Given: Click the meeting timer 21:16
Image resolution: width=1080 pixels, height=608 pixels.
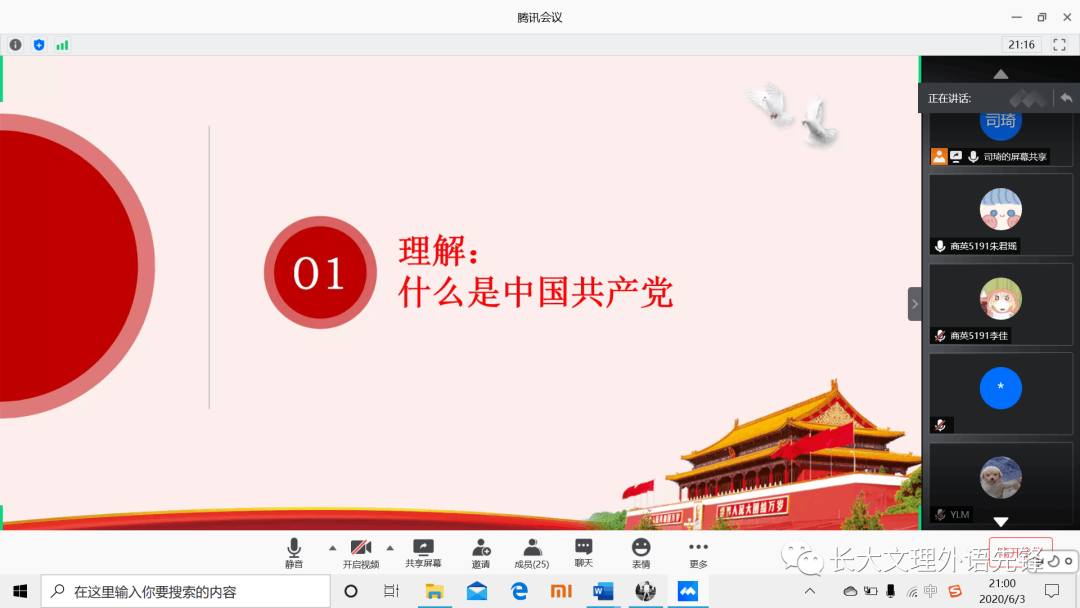Looking at the screenshot, I should [1021, 45].
